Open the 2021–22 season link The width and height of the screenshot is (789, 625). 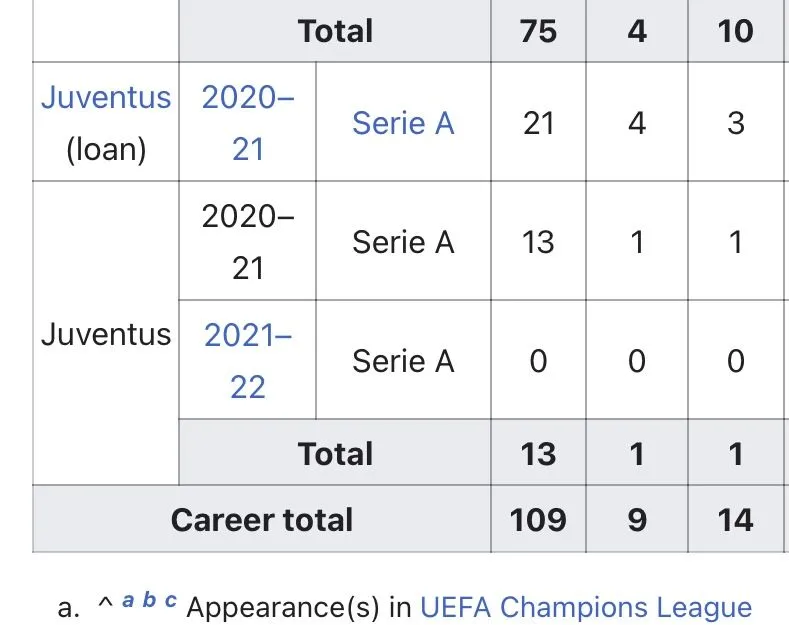pyautogui.click(x=248, y=360)
